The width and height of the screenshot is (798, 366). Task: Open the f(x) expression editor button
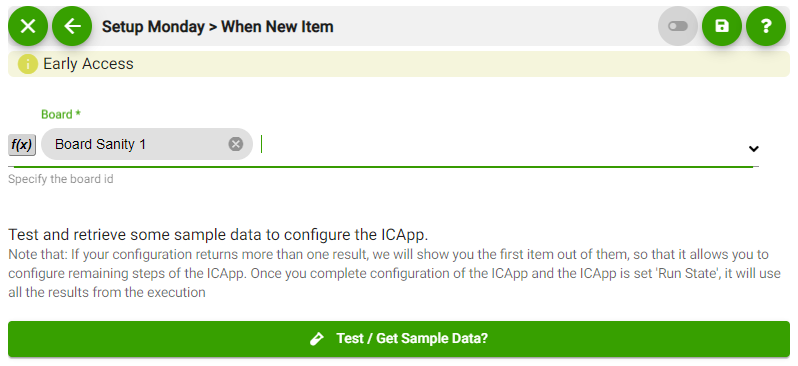coord(22,145)
